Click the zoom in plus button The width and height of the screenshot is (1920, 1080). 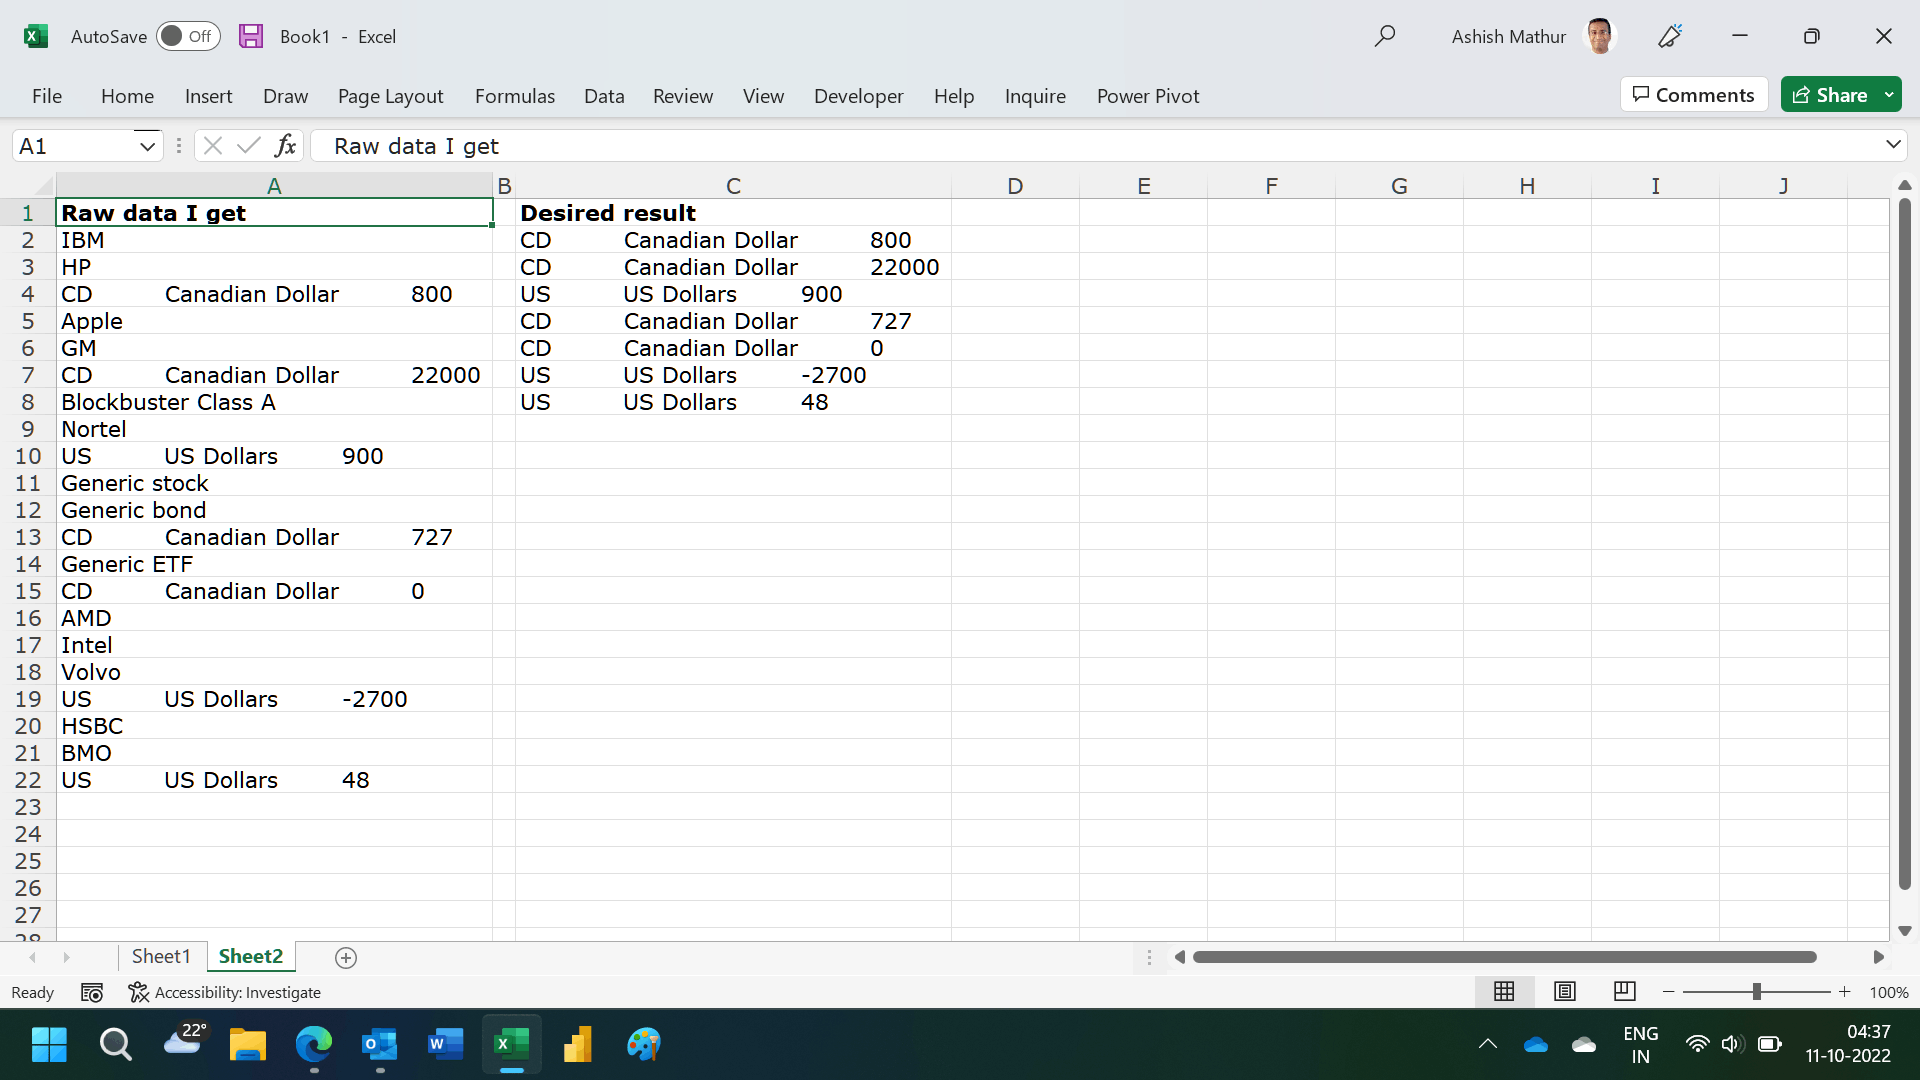point(1845,991)
